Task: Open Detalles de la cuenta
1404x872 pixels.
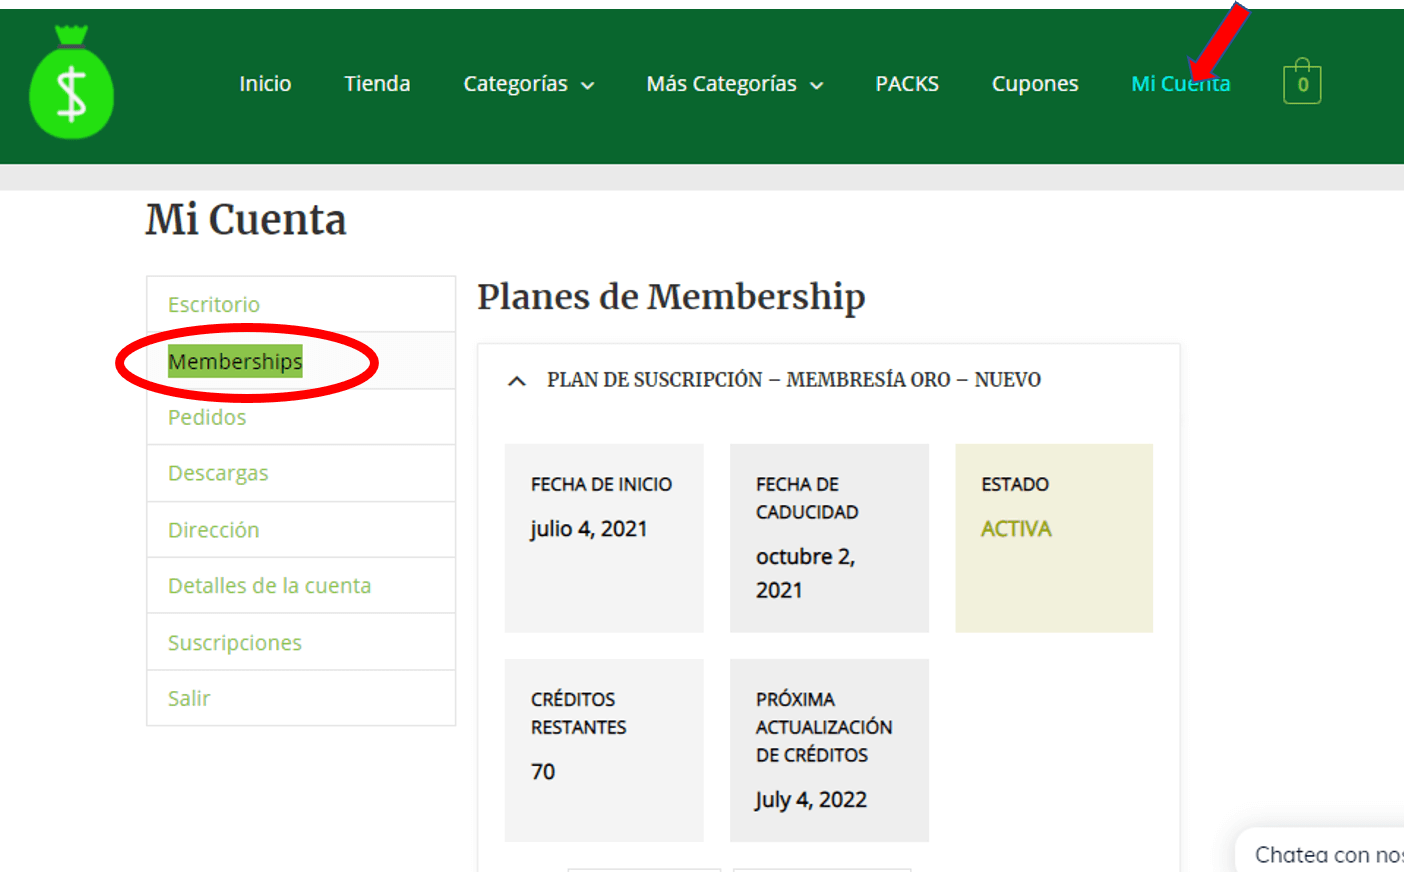Action: coord(269,586)
